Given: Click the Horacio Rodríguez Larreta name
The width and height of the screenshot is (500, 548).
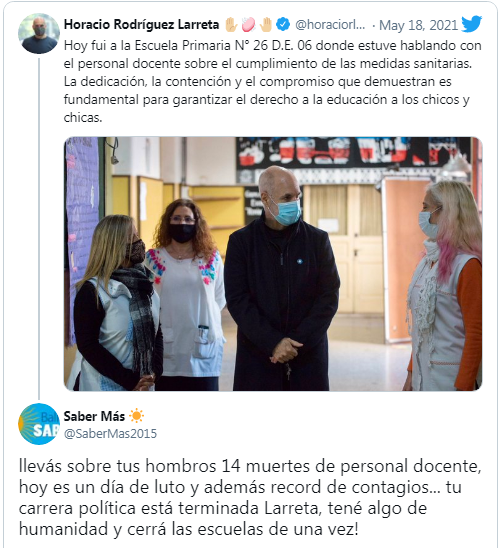Looking at the screenshot, I should click(x=142, y=24).
